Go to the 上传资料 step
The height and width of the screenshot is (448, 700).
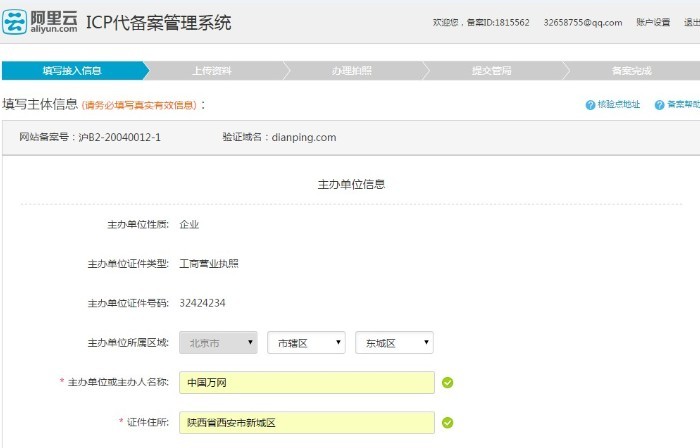[212, 71]
